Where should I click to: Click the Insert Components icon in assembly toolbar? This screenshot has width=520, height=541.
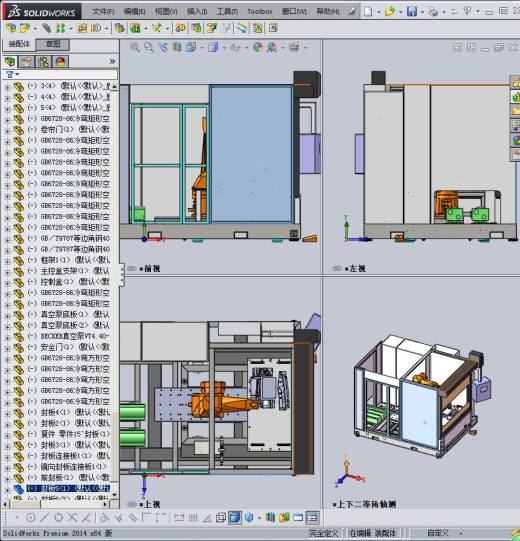24,28
